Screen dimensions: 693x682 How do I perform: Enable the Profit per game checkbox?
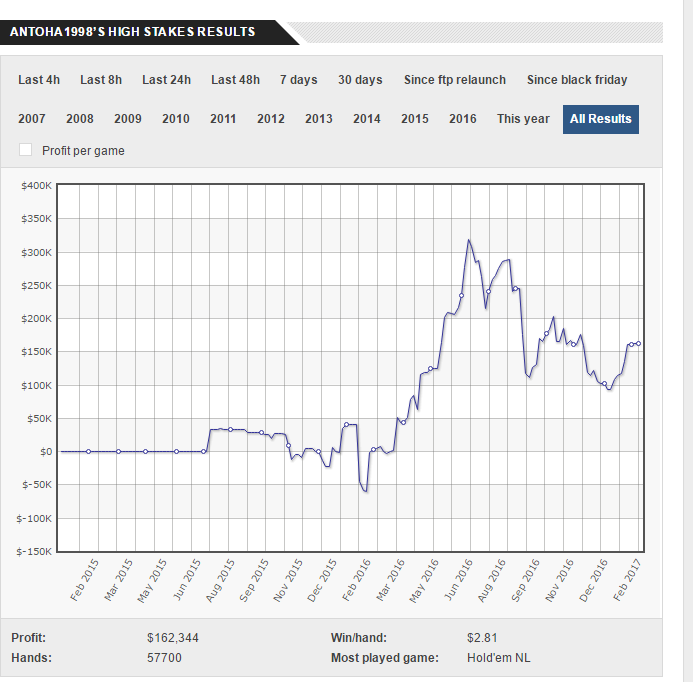click(25, 150)
